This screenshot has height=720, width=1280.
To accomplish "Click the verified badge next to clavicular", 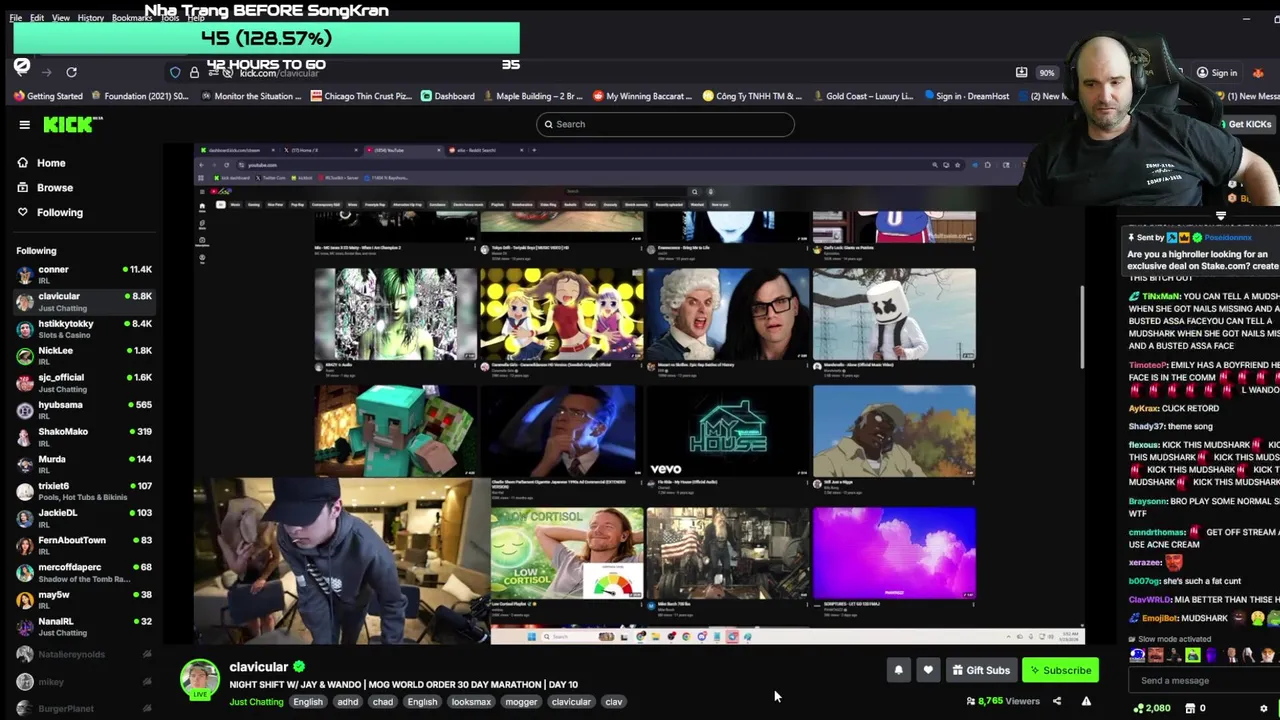I will pyautogui.click(x=299, y=667).
